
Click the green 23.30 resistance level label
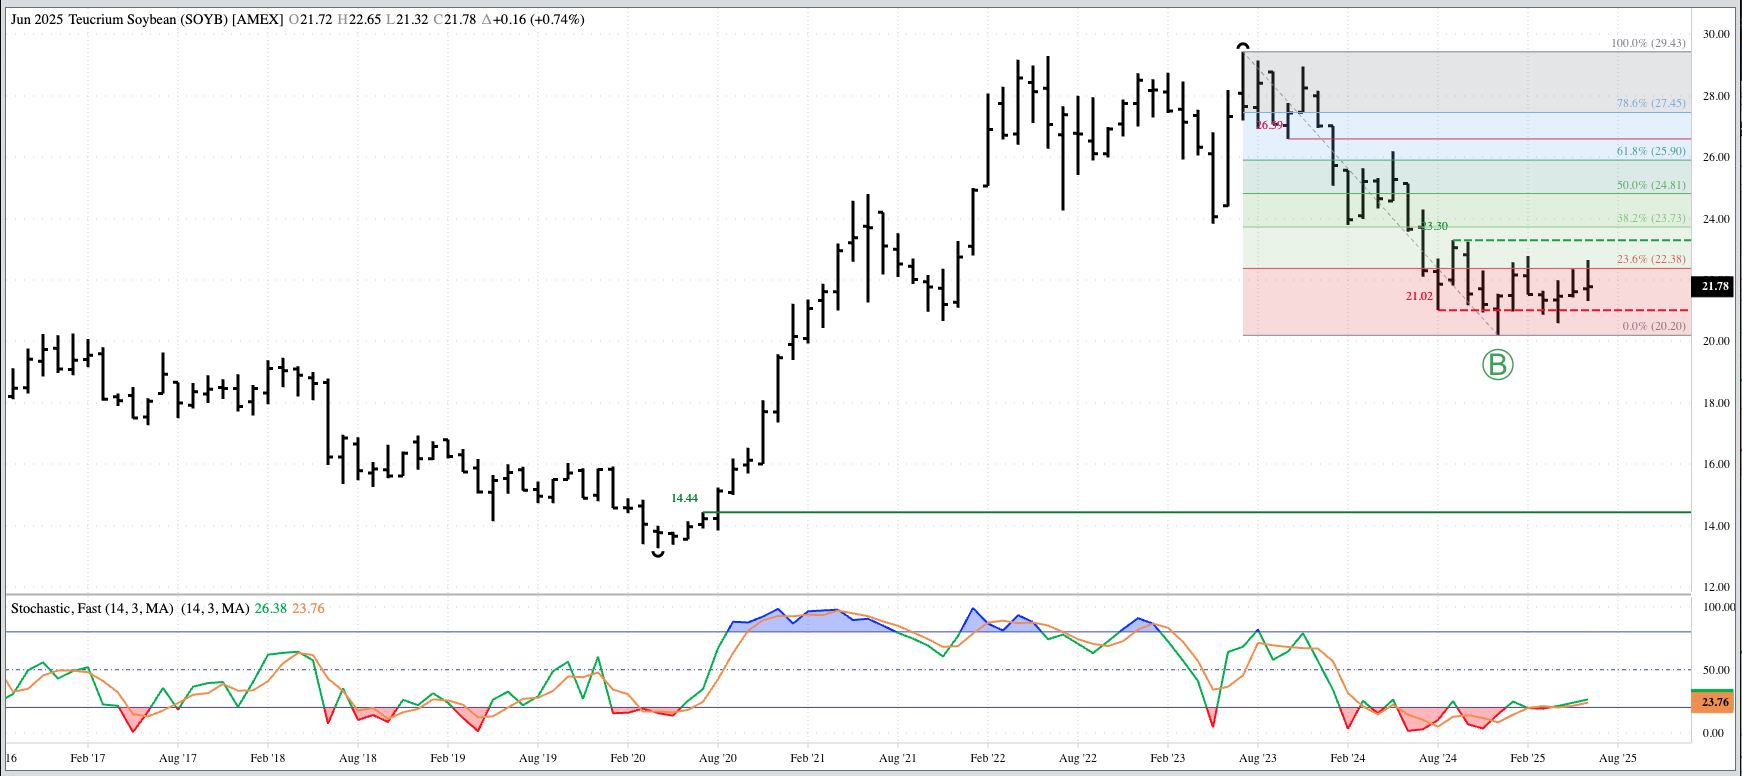1435,226
